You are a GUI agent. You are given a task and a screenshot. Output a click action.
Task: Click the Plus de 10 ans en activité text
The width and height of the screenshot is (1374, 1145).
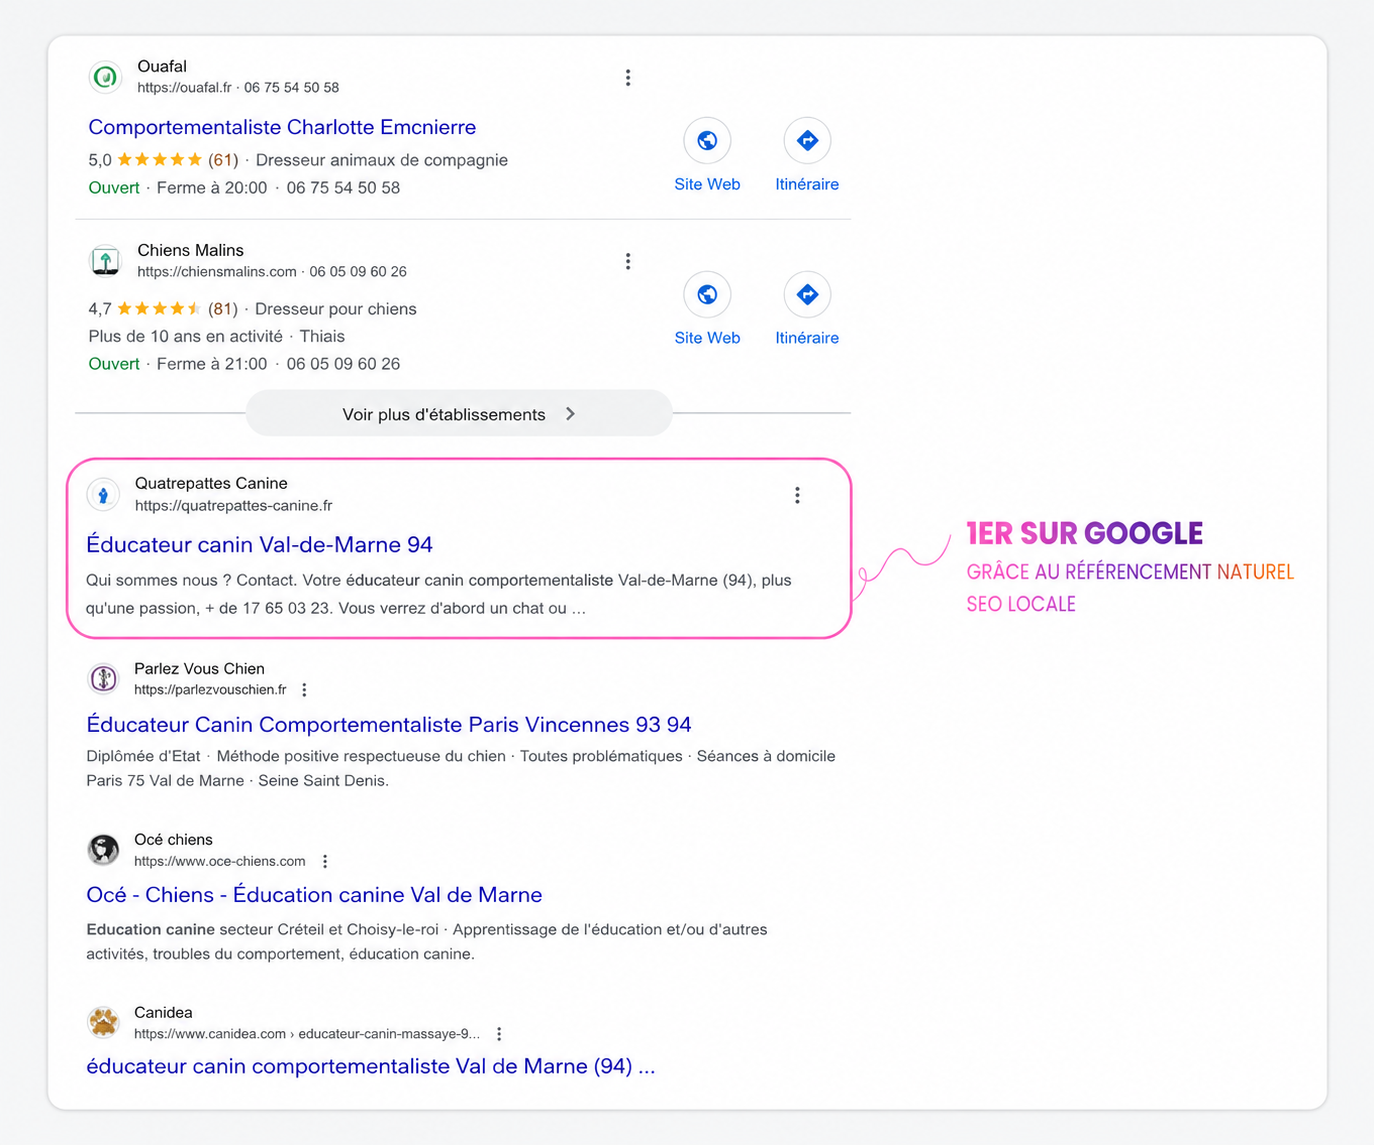pyautogui.click(x=185, y=336)
